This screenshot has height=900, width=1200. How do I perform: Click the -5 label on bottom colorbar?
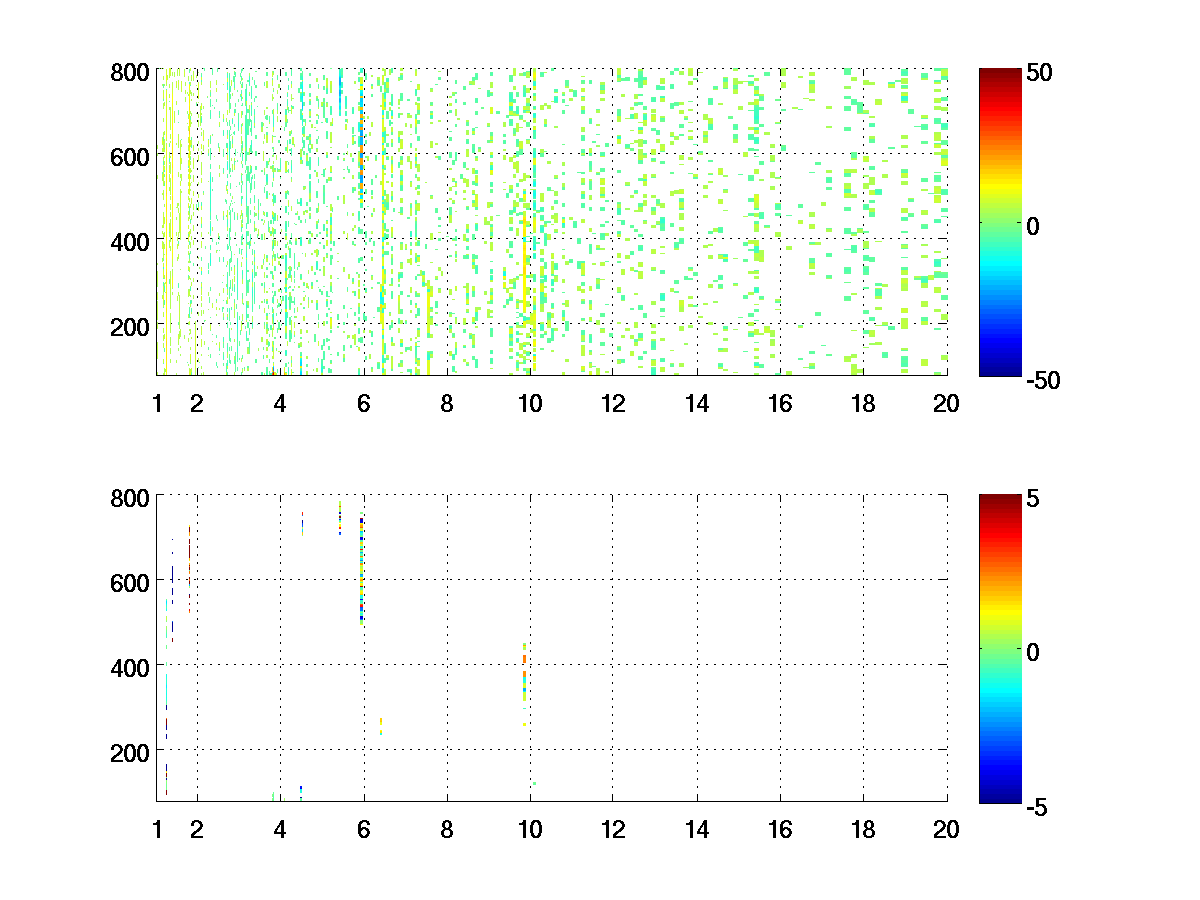(x=1038, y=806)
